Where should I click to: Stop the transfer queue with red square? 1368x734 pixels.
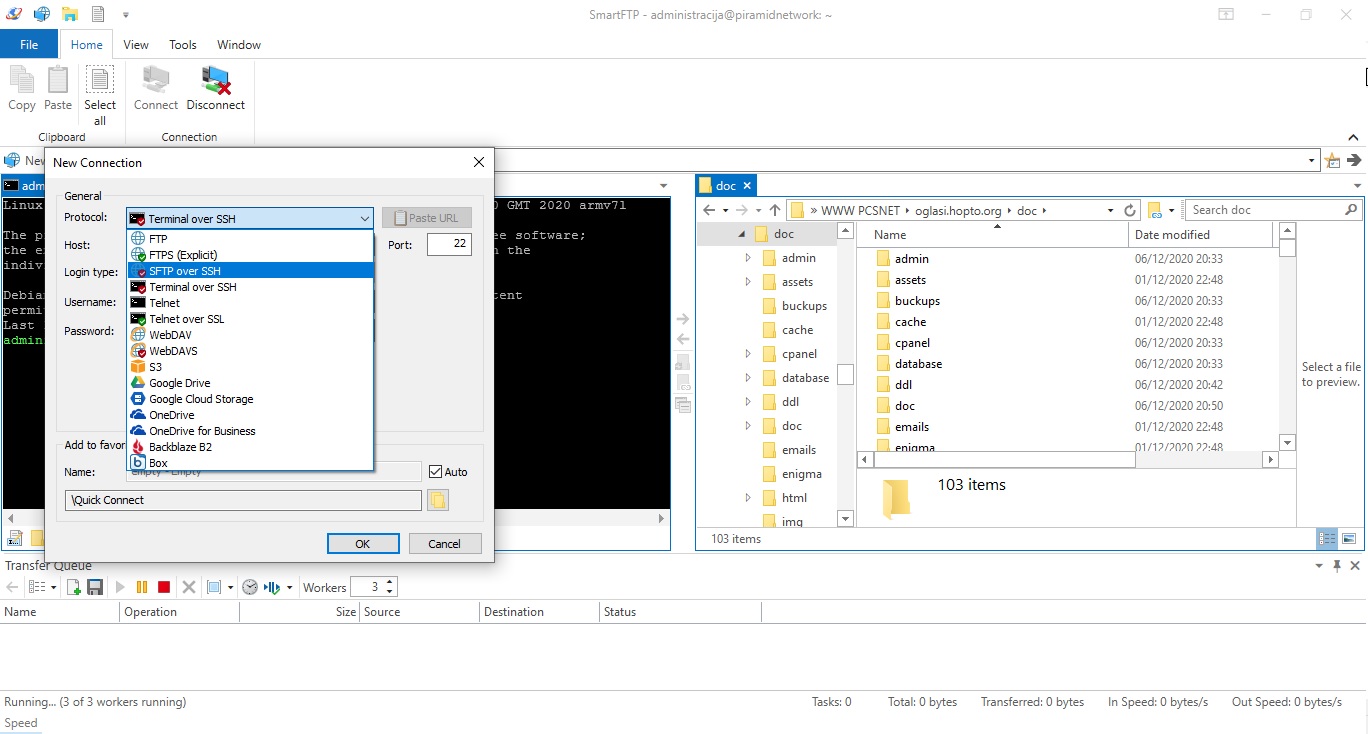click(x=164, y=587)
